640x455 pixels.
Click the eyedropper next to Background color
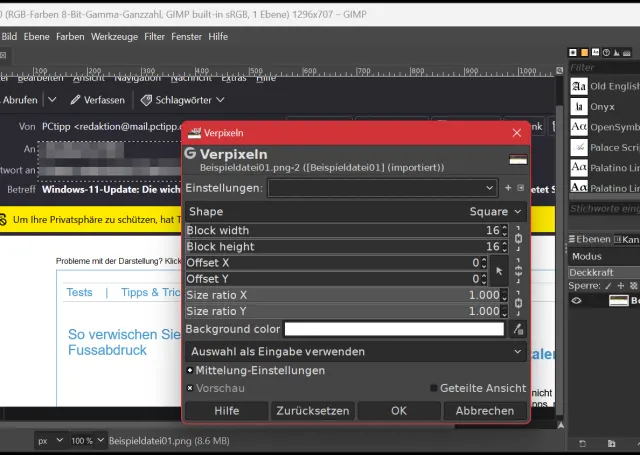tap(518, 329)
